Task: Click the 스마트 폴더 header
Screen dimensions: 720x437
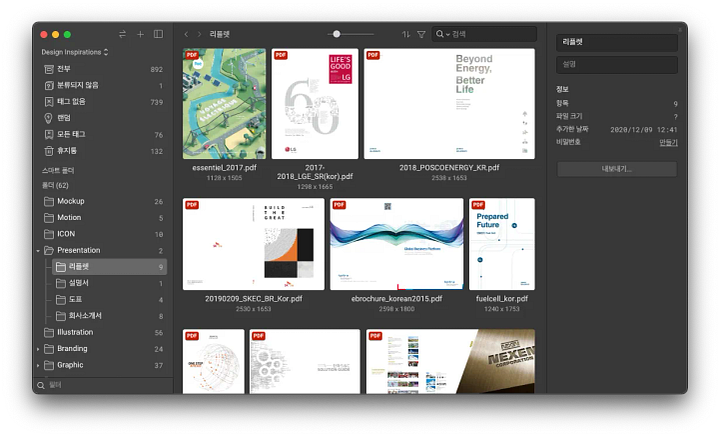Action: point(58,170)
